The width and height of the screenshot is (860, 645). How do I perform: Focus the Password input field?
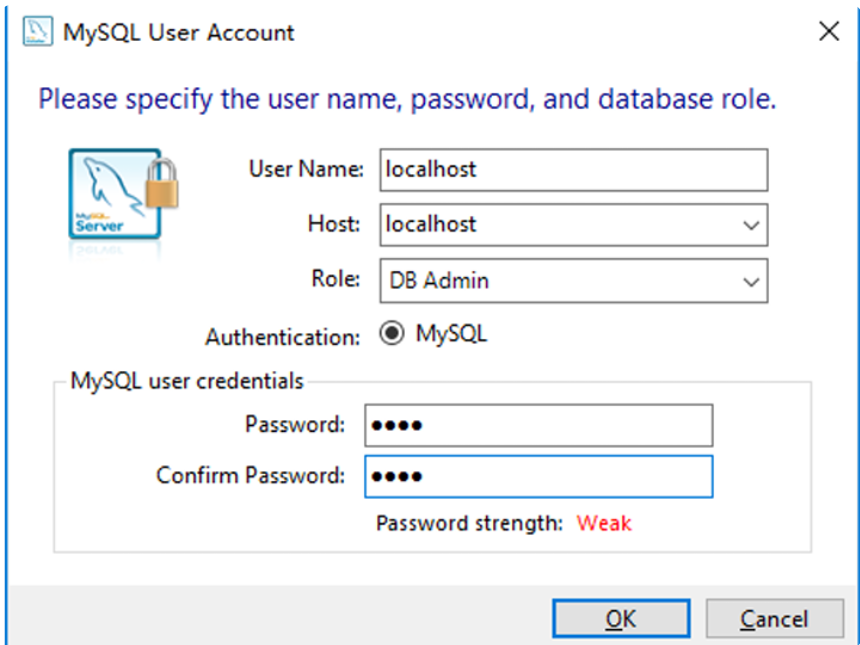[539, 425]
